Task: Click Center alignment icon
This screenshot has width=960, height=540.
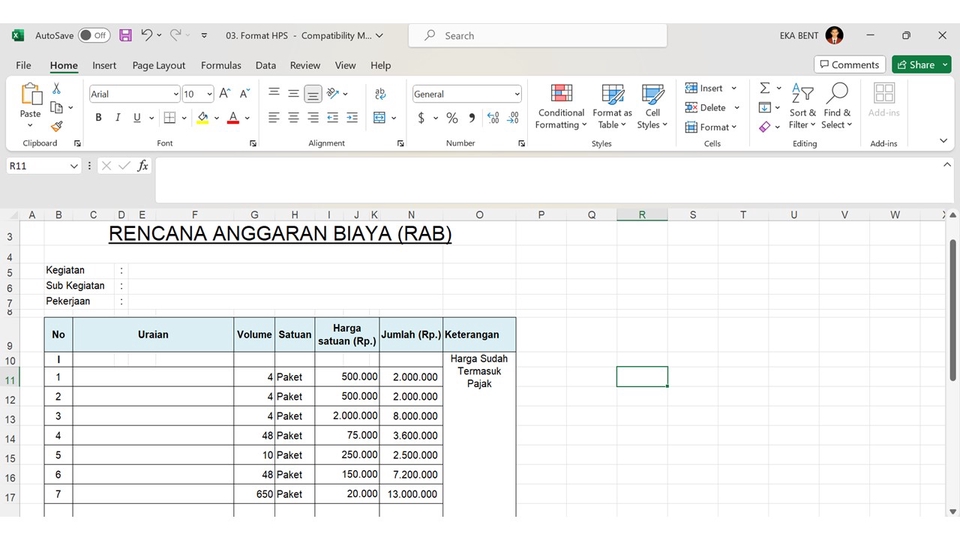Action: (293, 118)
